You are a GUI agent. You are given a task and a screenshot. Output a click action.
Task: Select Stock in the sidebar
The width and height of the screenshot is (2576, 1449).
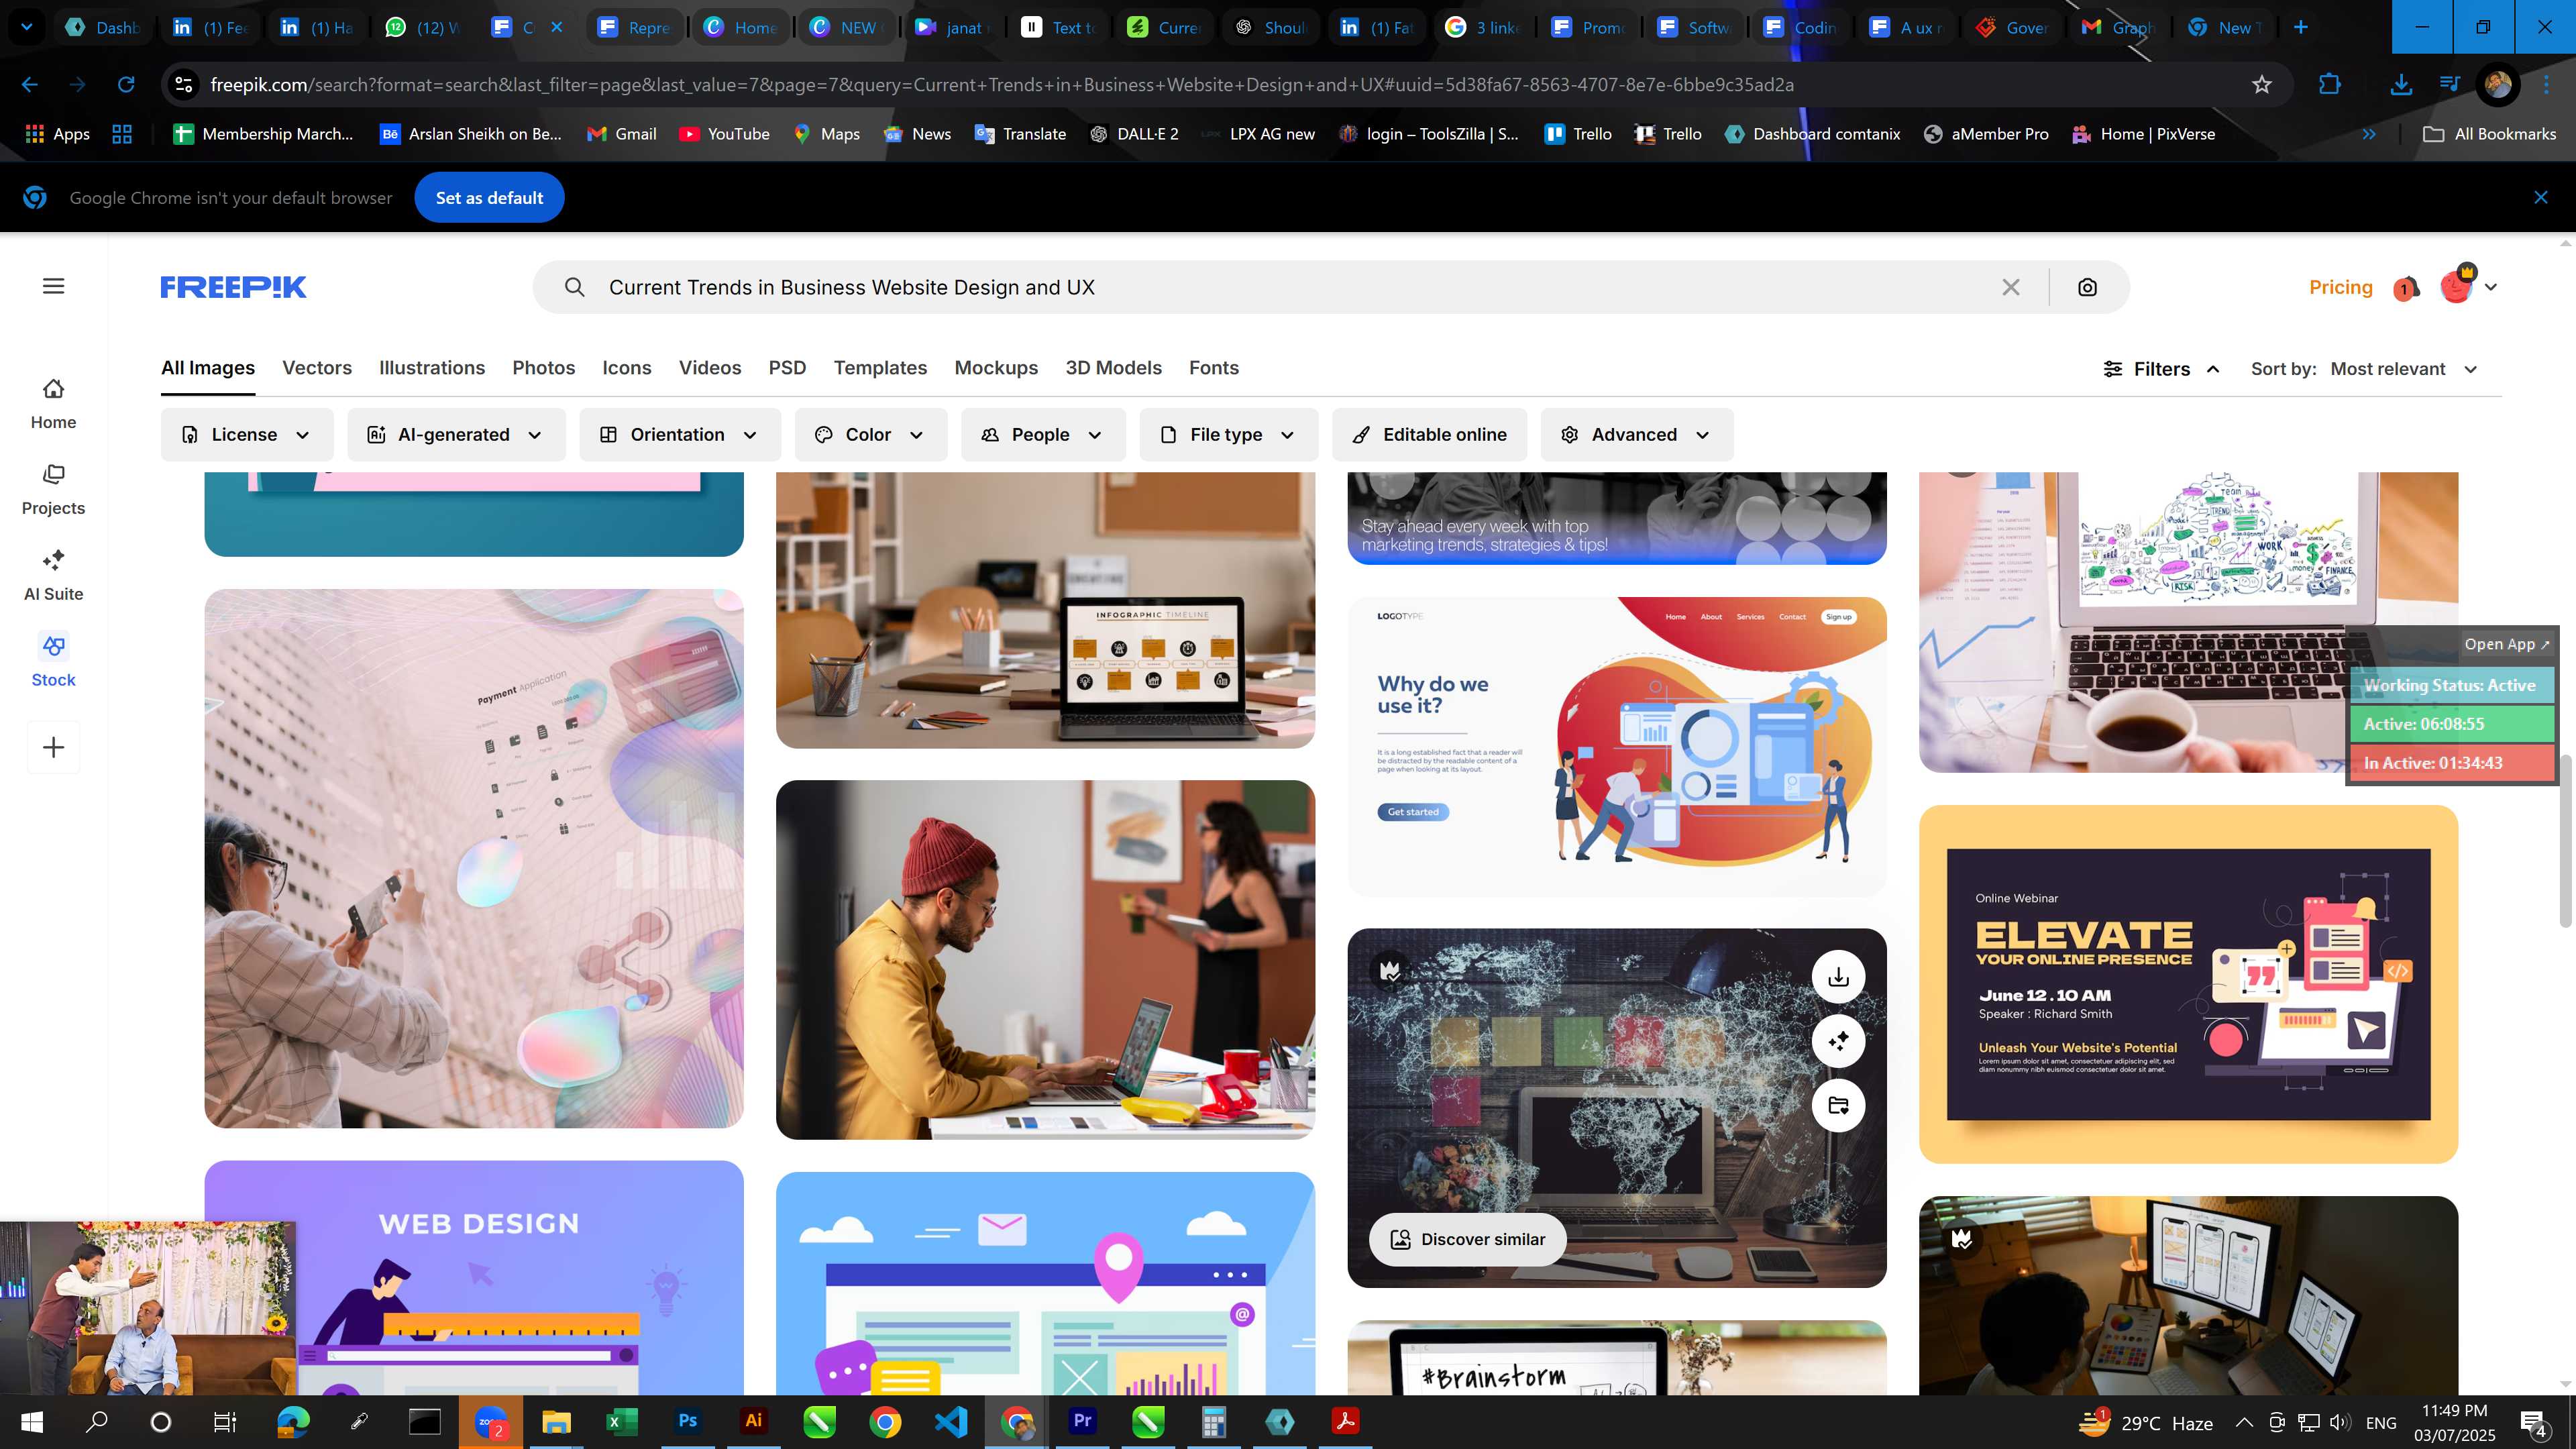coord(53,661)
